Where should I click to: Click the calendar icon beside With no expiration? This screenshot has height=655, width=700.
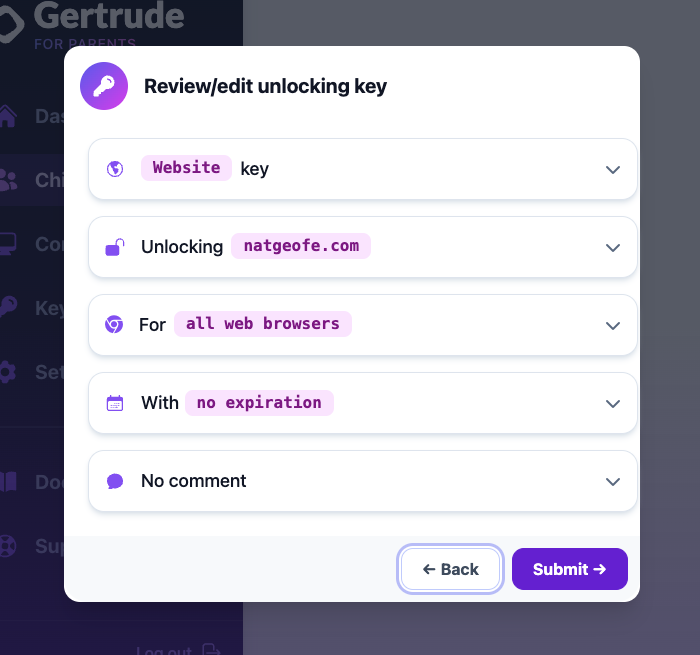115,403
